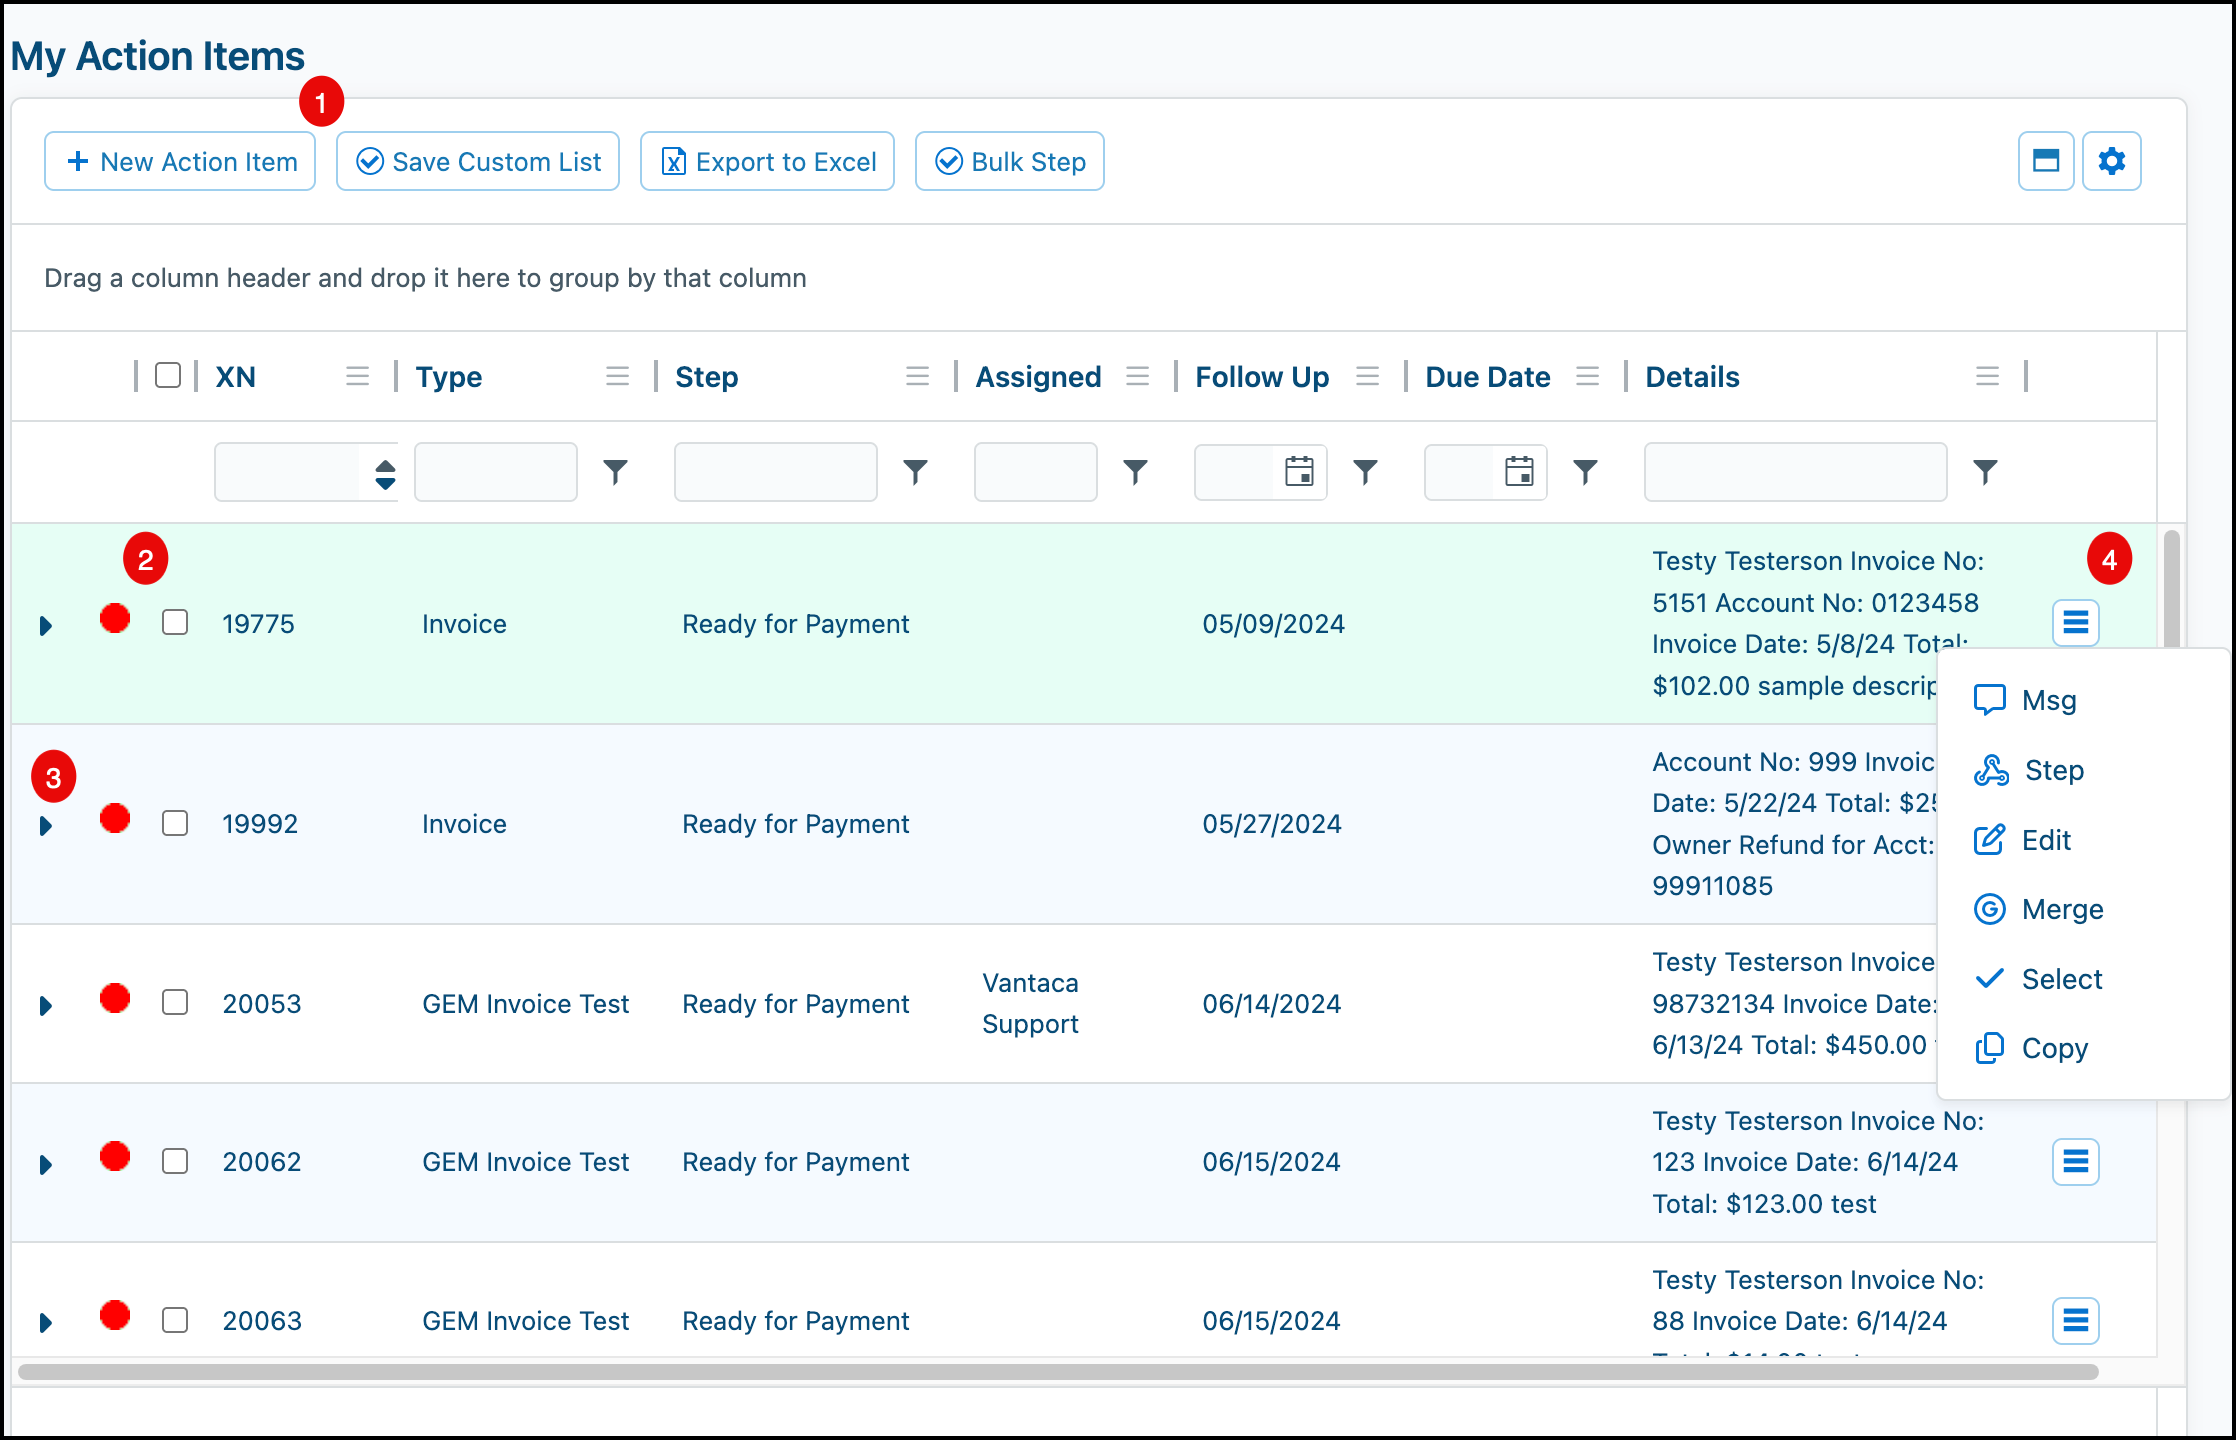Open Due Date calendar picker icon

(1519, 472)
